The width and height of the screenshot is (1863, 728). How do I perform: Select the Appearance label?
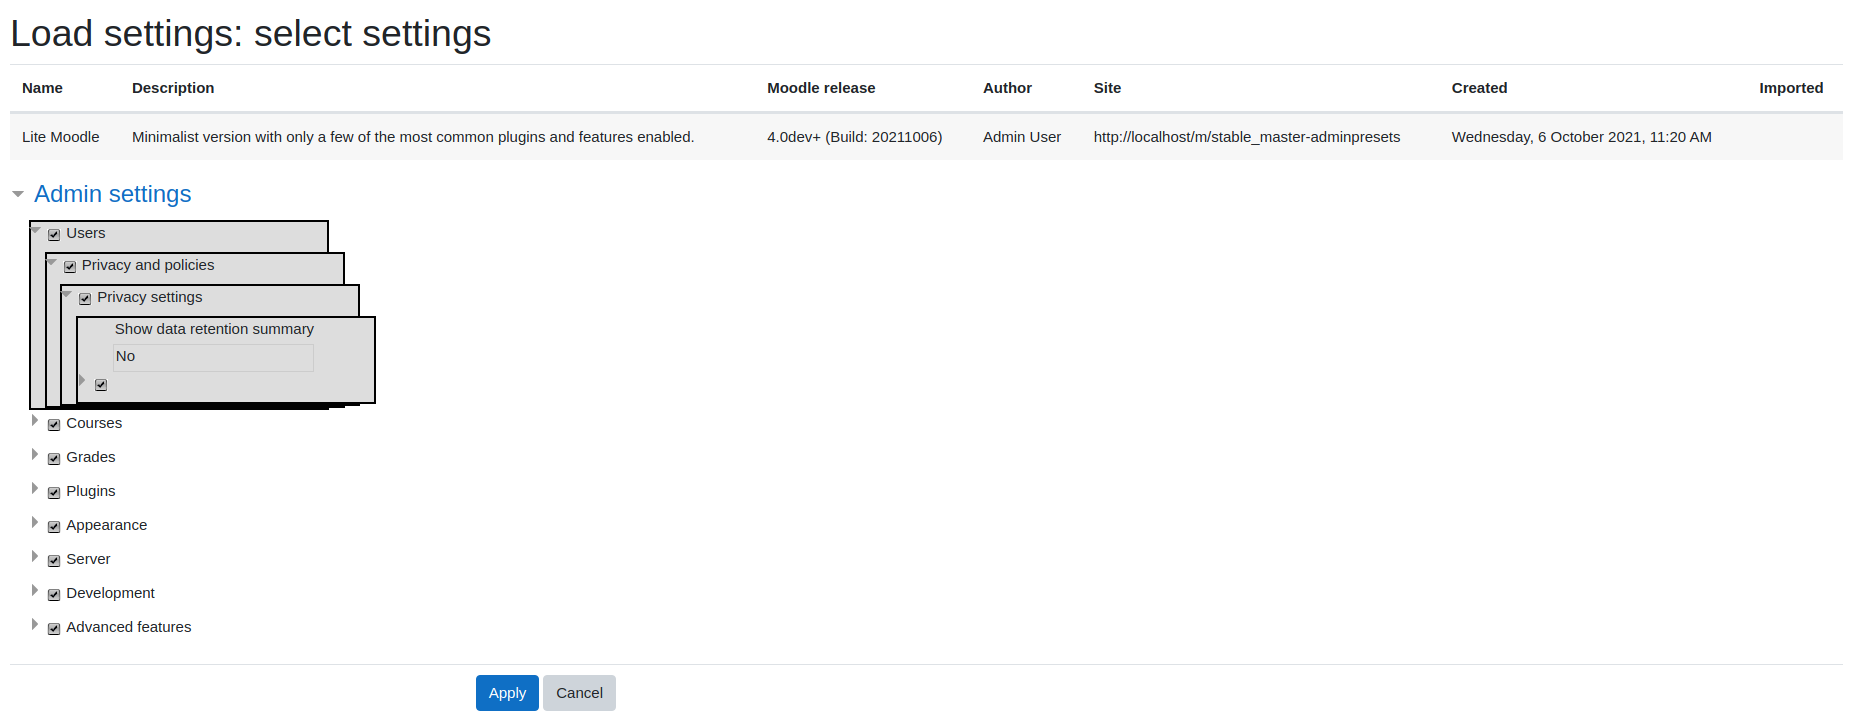pyautogui.click(x=107, y=525)
